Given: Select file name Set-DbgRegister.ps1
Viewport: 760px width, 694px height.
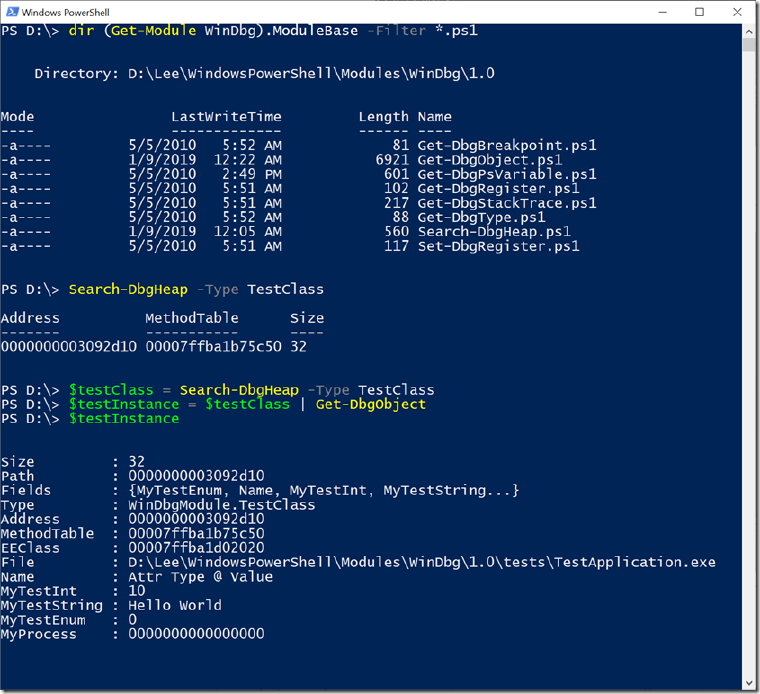Looking at the screenshot, I should [x=498, y=246].
